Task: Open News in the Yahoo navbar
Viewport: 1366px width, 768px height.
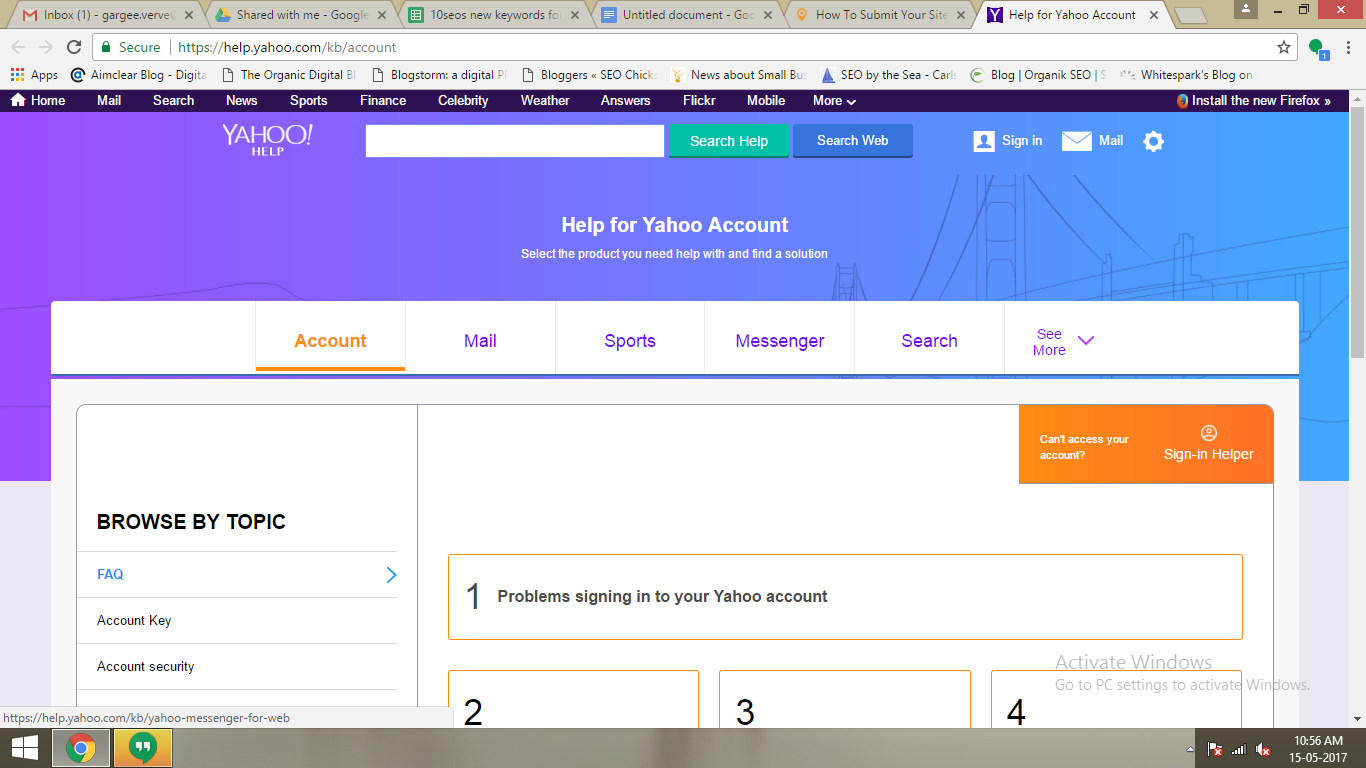Action: click(x=242, y=100)
